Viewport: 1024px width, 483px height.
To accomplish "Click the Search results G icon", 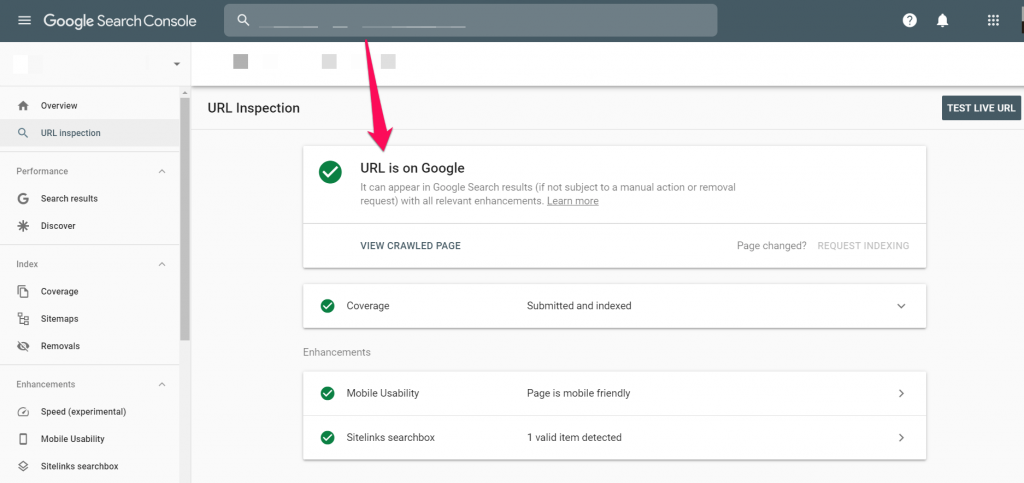I will (23, 198).
